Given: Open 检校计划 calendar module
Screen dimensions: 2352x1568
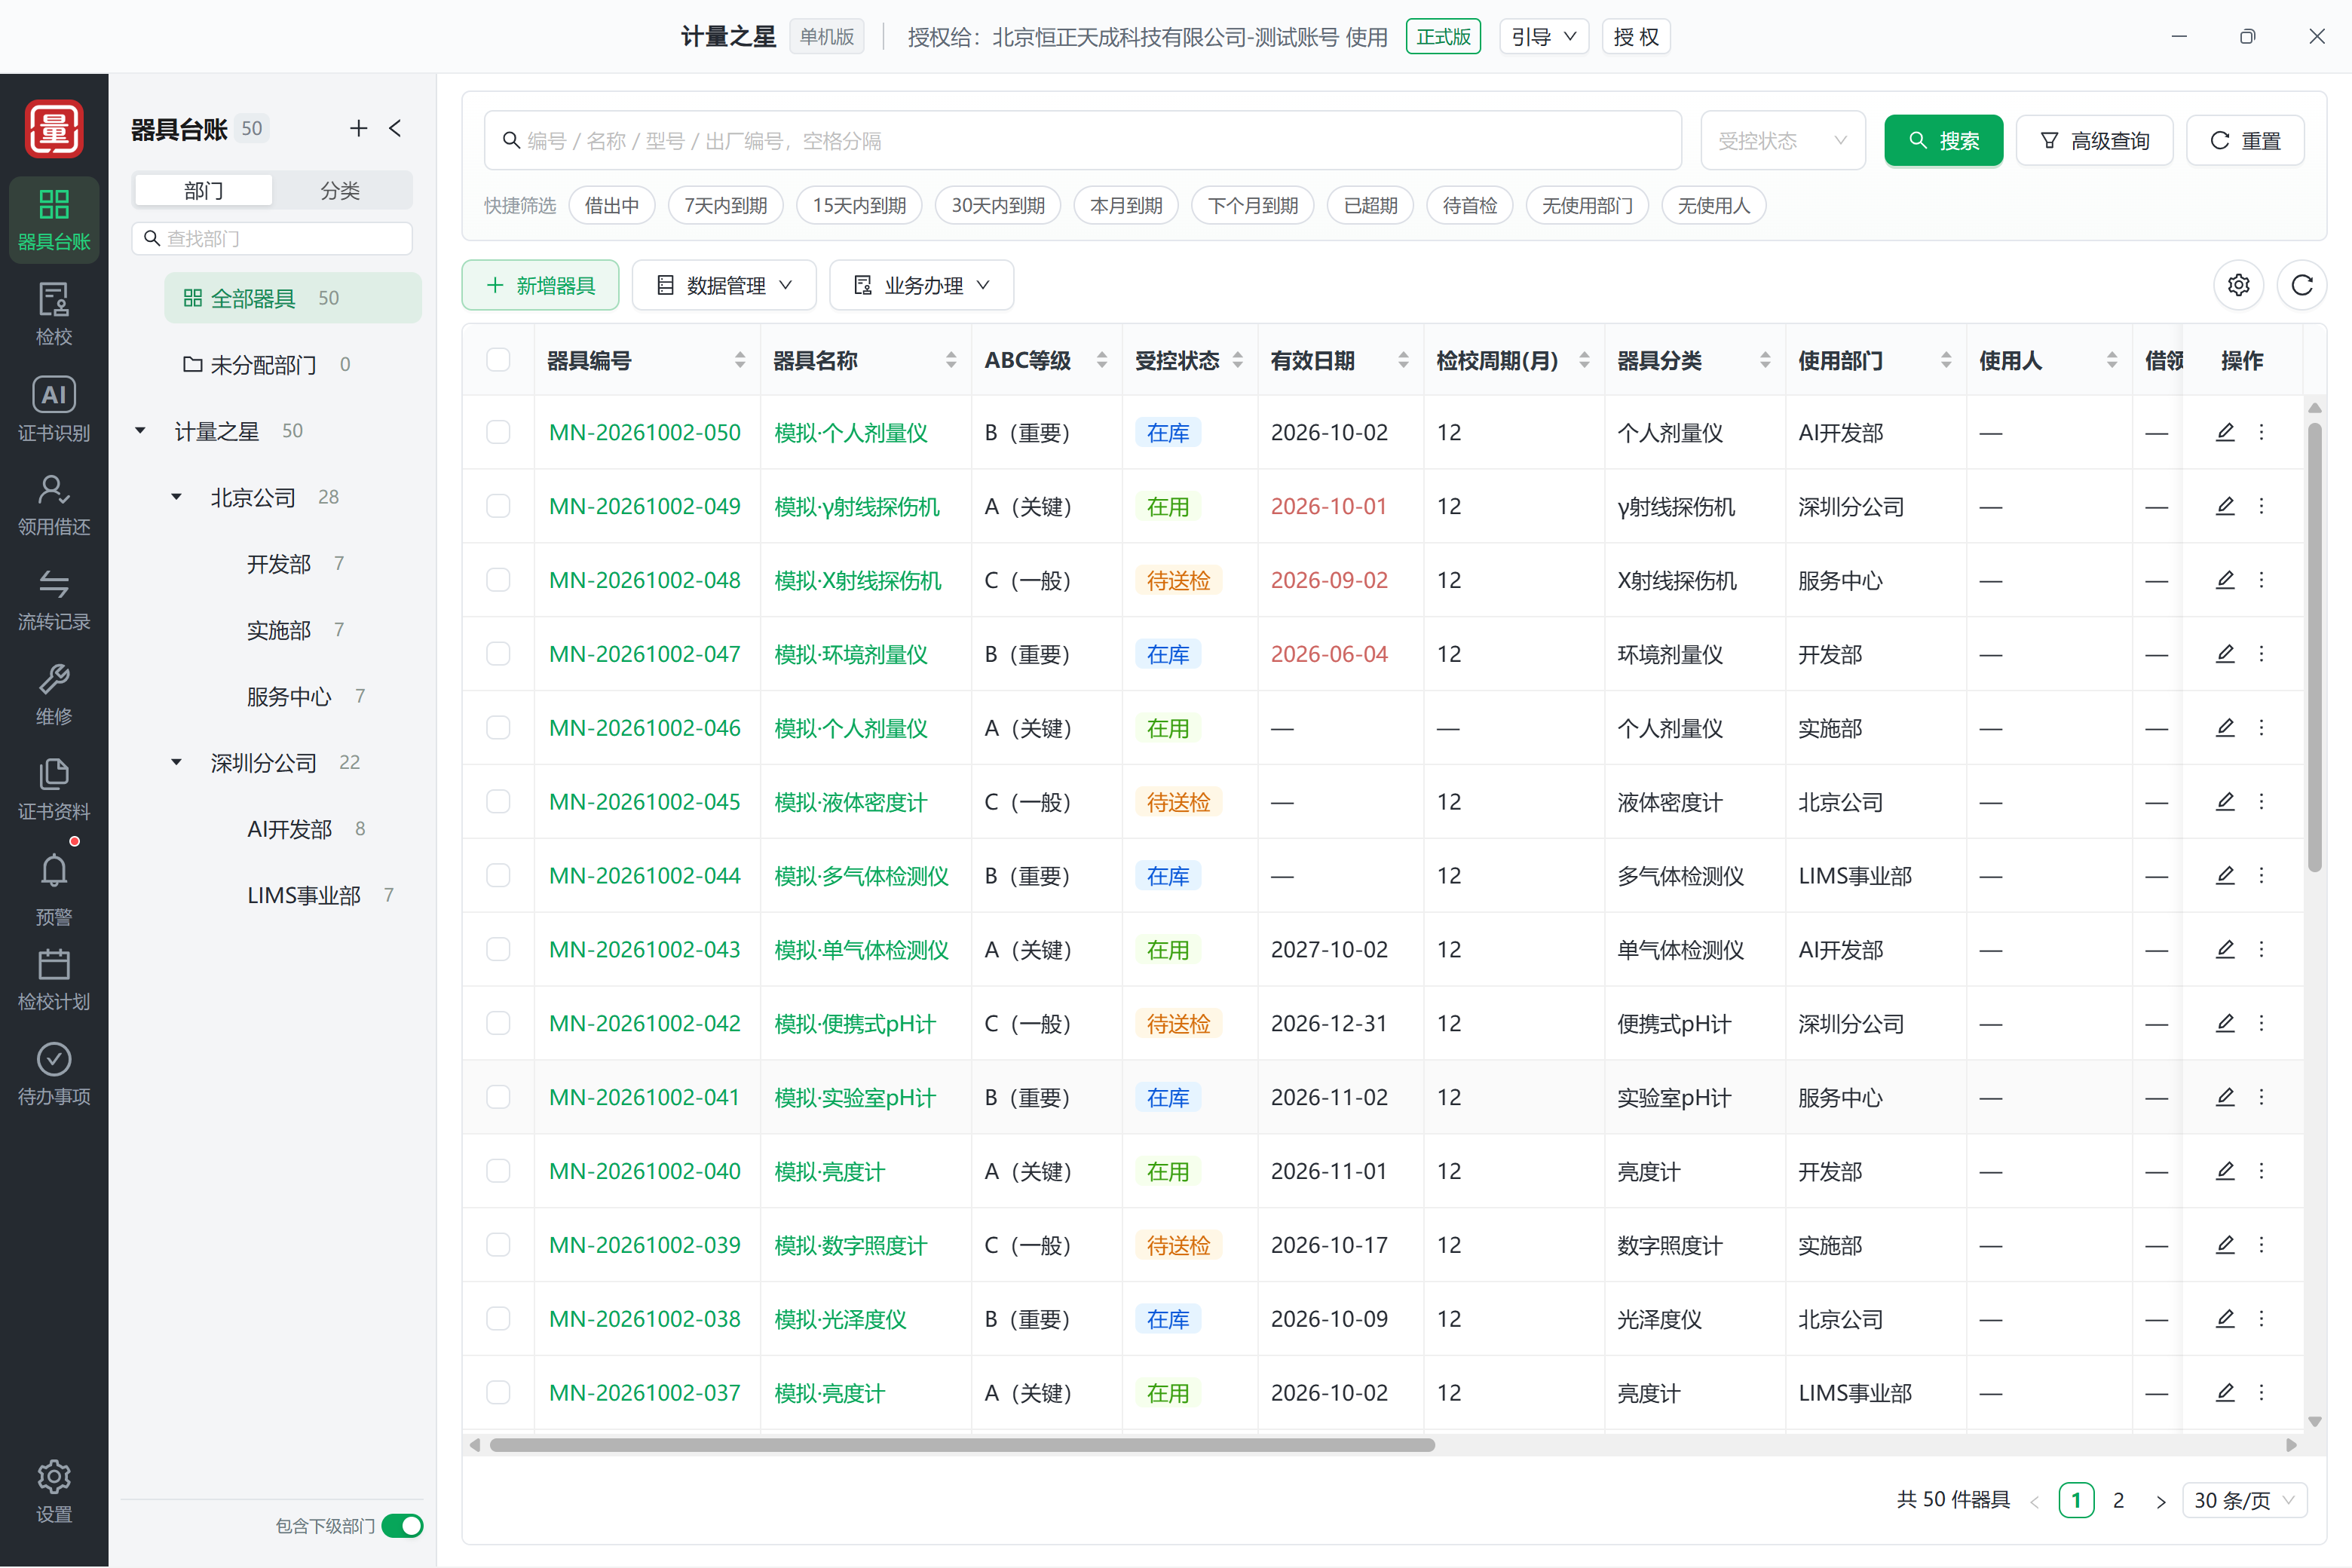Looking at the screenshot, I should coord(54,979).
